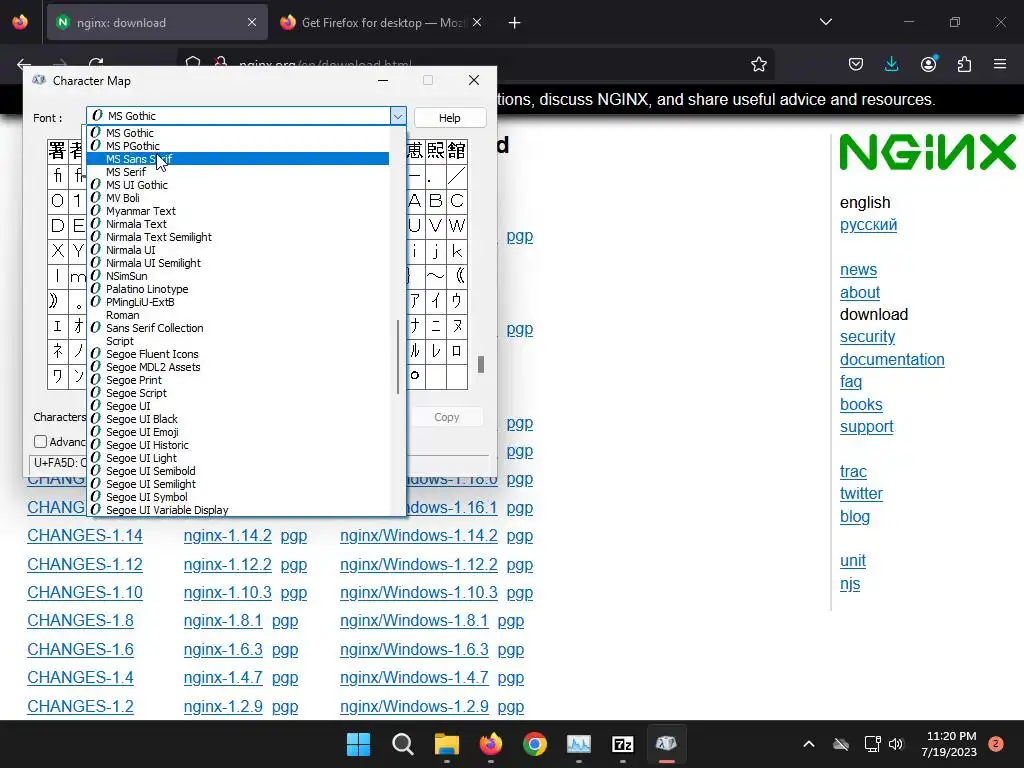Image resolution: width=1024 pixels, height=768 pixels.
Task: Open the news link in sidebar
Action: click(x=858, y=270)
